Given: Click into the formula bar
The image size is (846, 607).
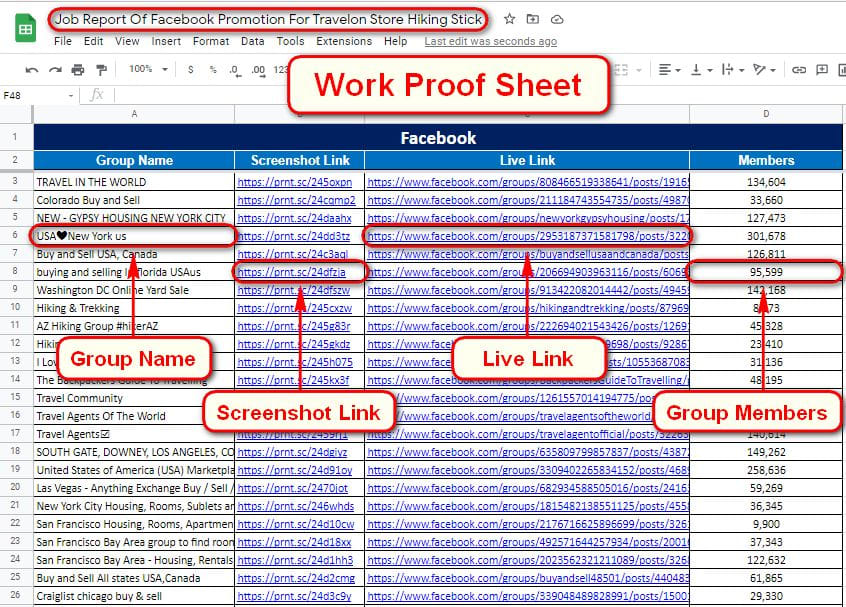Looking at the screenshot, I should [480, 96].
